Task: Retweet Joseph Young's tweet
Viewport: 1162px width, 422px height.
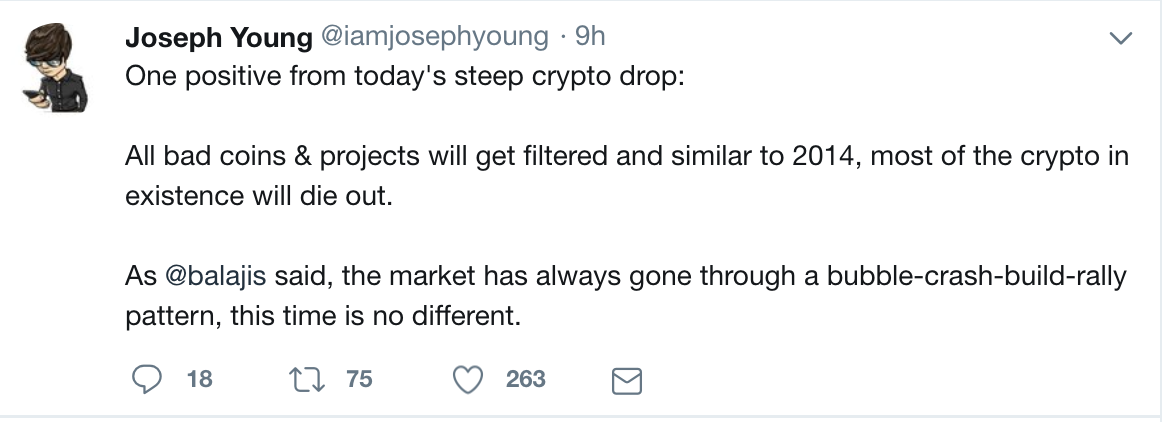Action: [x=301, y=379]
